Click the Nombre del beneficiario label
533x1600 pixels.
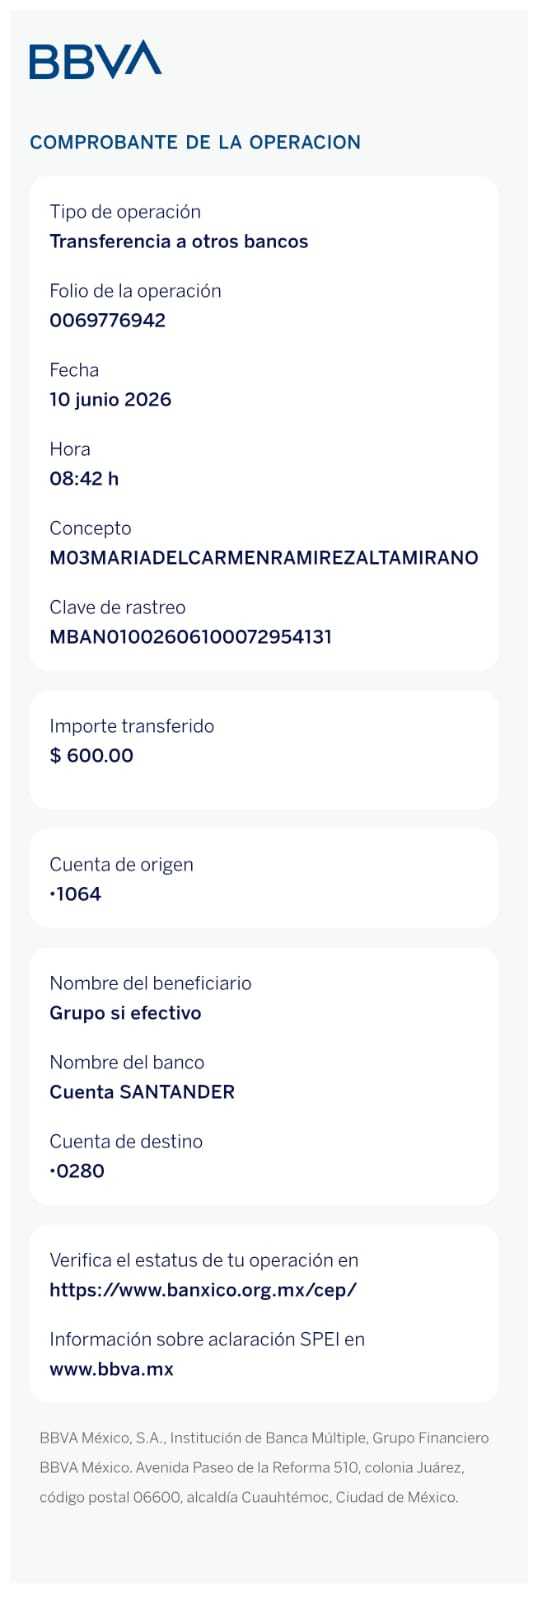coord(150,983)
